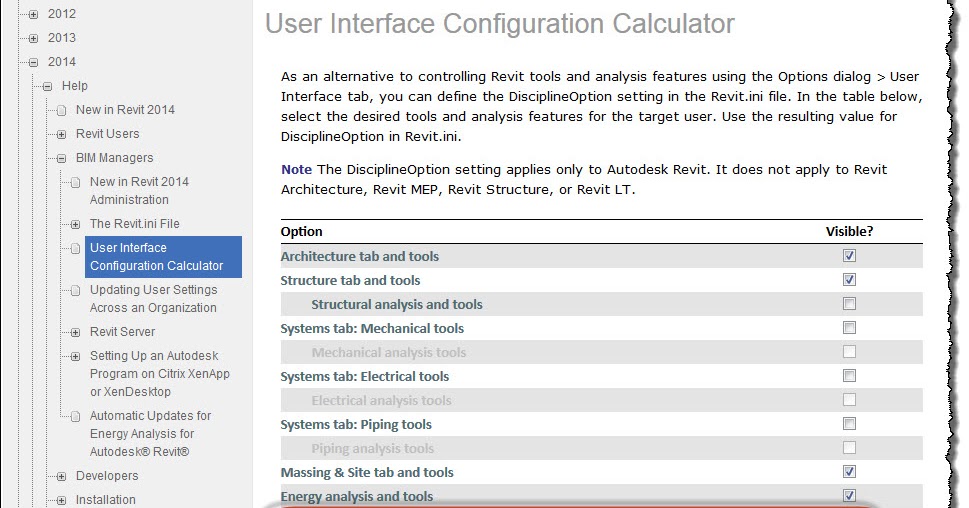969x508 pixels.
Task: Click the Visible? column header
Action: (x=849, y=232)
